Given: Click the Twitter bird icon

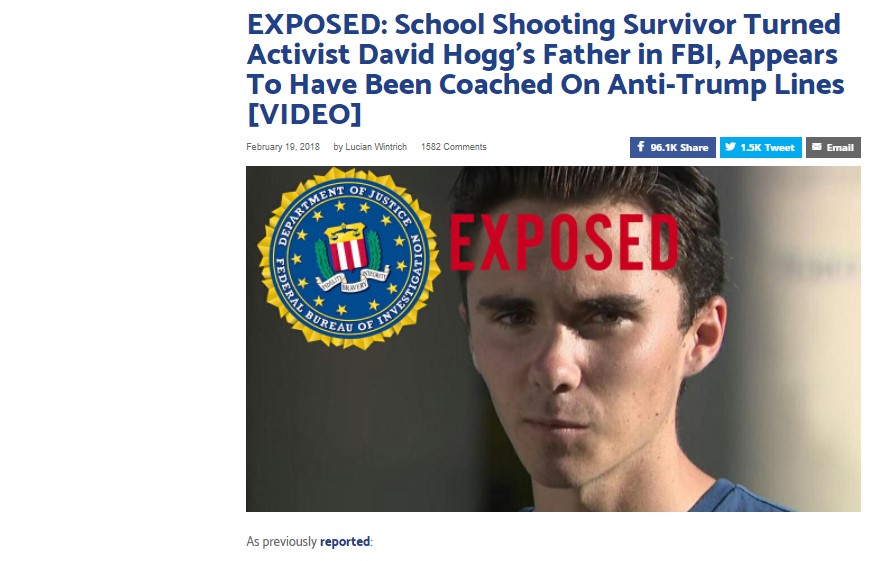Looking at the screenshot, I should tap(730, 147).
